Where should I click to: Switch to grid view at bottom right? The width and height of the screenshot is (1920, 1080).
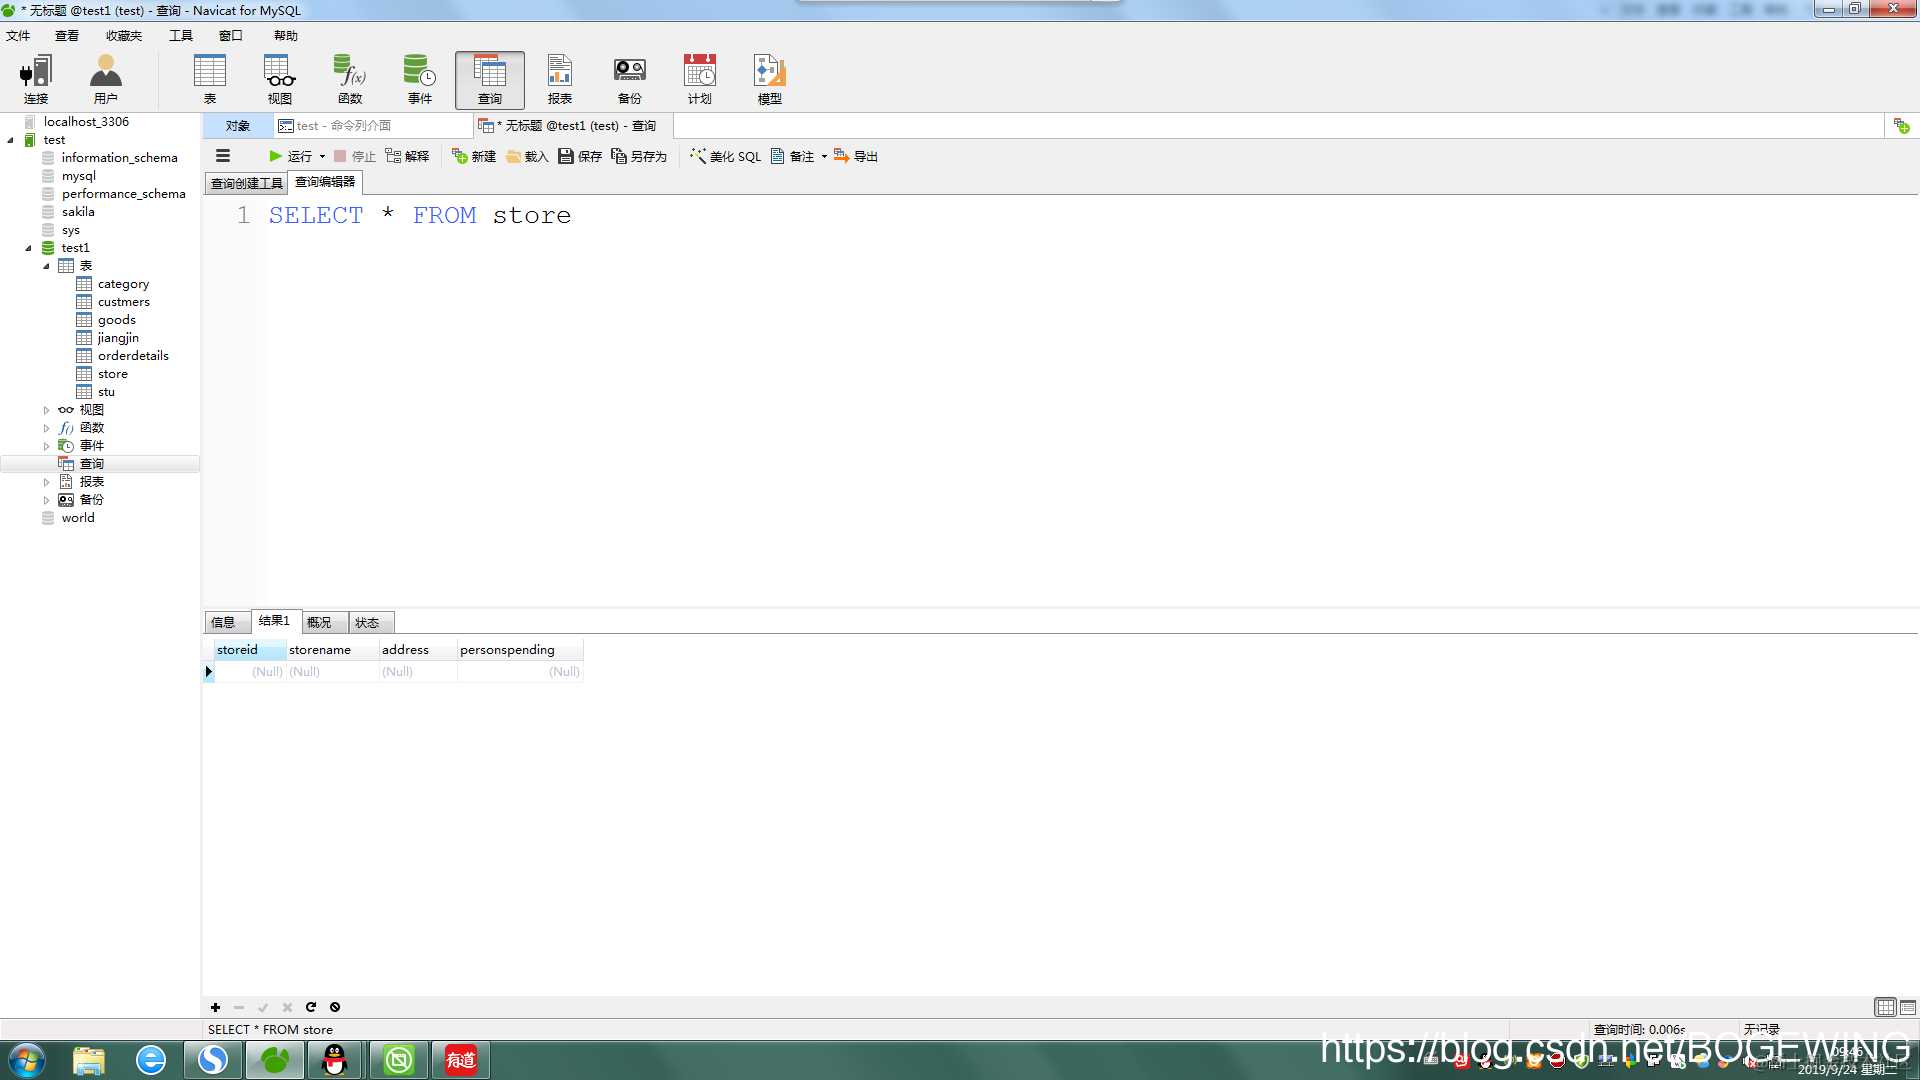click(x=1885, y=1007)
